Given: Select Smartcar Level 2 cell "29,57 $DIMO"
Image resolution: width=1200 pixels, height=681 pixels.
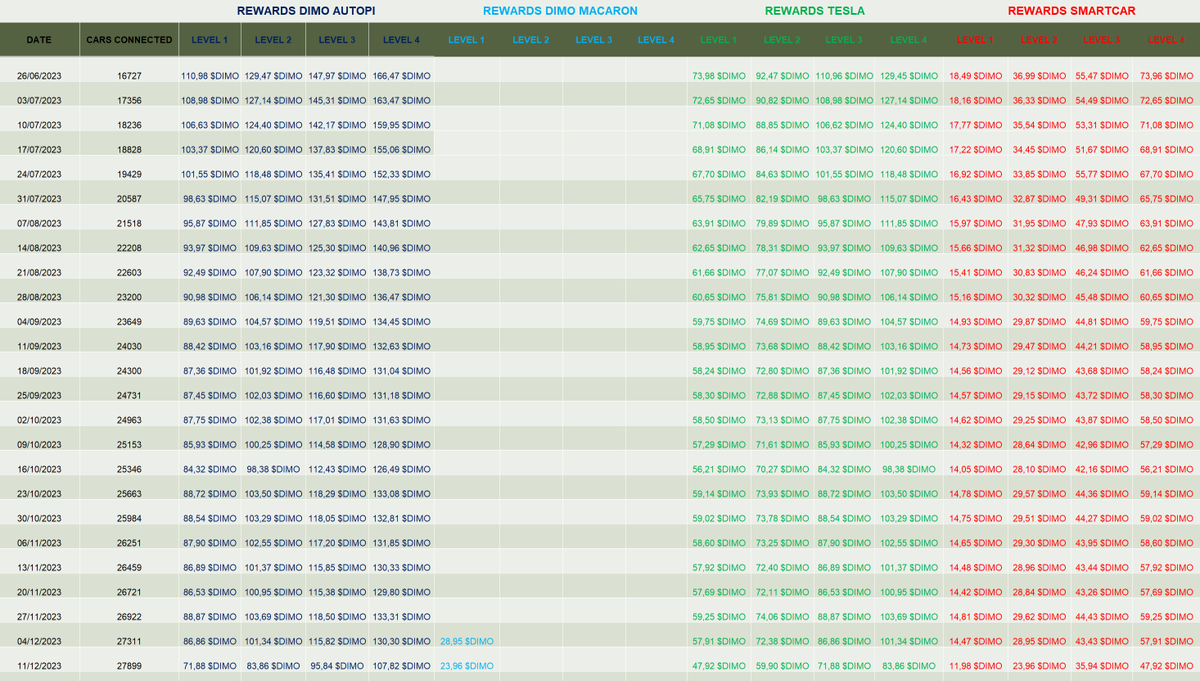Looking at the screenshot, I should coord(1039,494).
